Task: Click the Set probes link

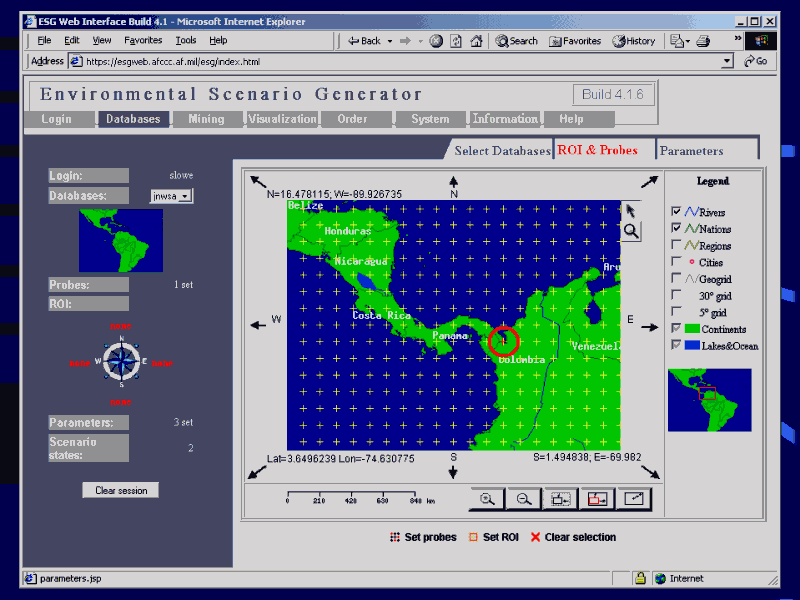Action: tap(423, 537)
